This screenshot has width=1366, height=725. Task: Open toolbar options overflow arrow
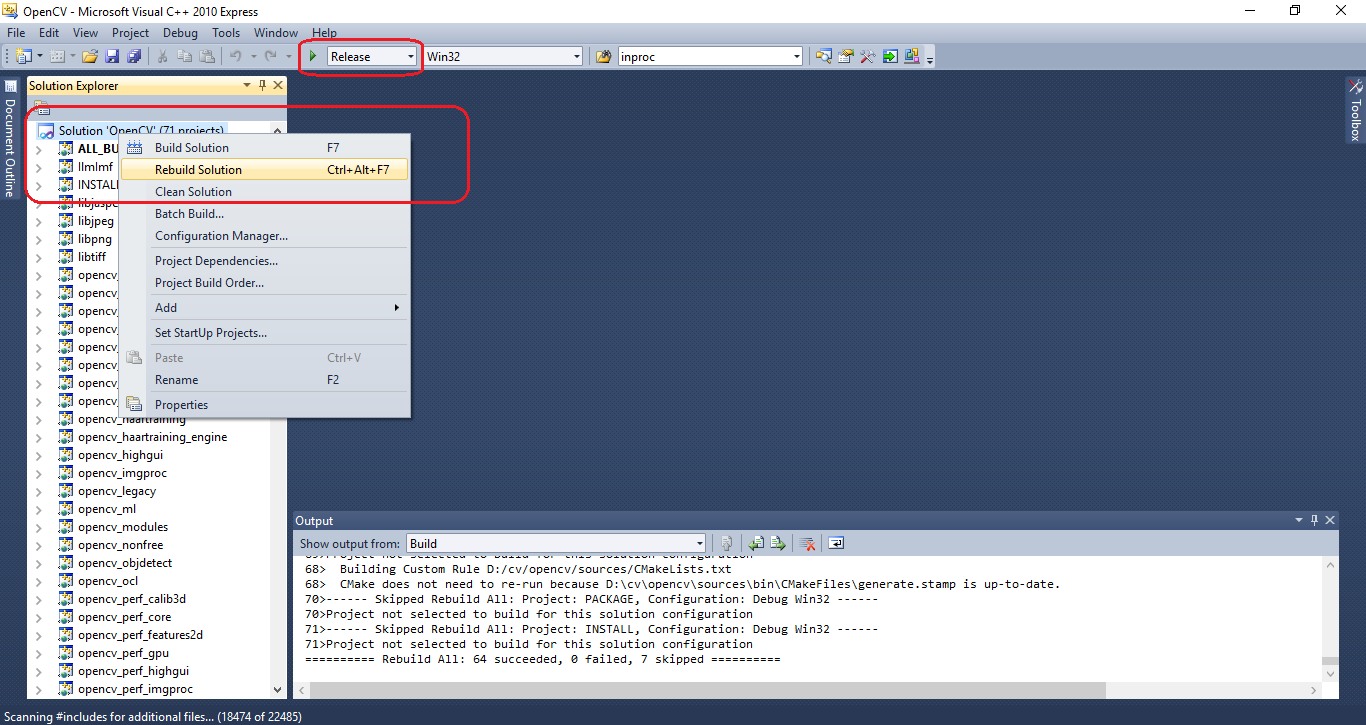pos(930,59)
